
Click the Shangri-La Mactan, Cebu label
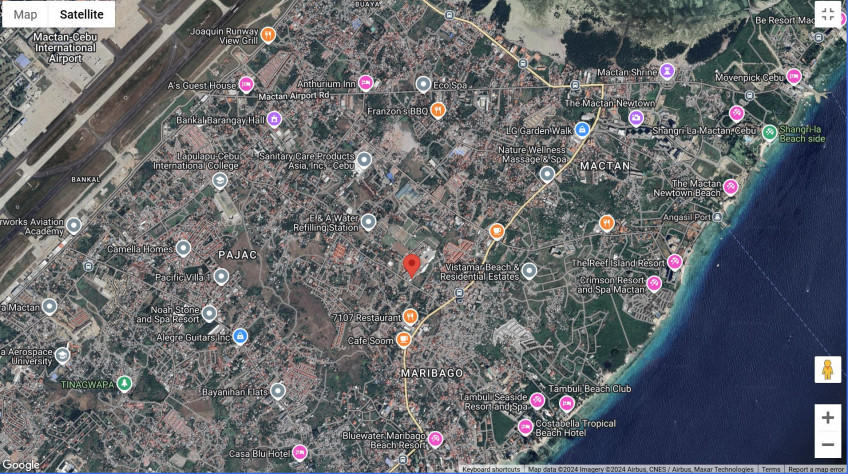coord(704,131)
